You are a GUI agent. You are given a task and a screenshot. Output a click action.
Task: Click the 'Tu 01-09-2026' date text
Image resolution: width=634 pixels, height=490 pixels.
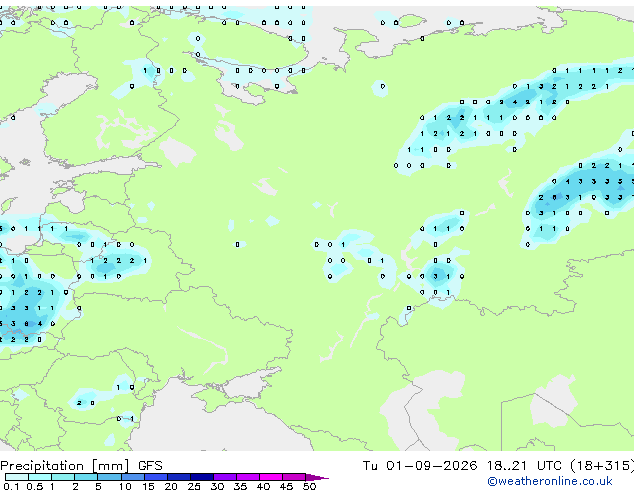coord(420,466)
